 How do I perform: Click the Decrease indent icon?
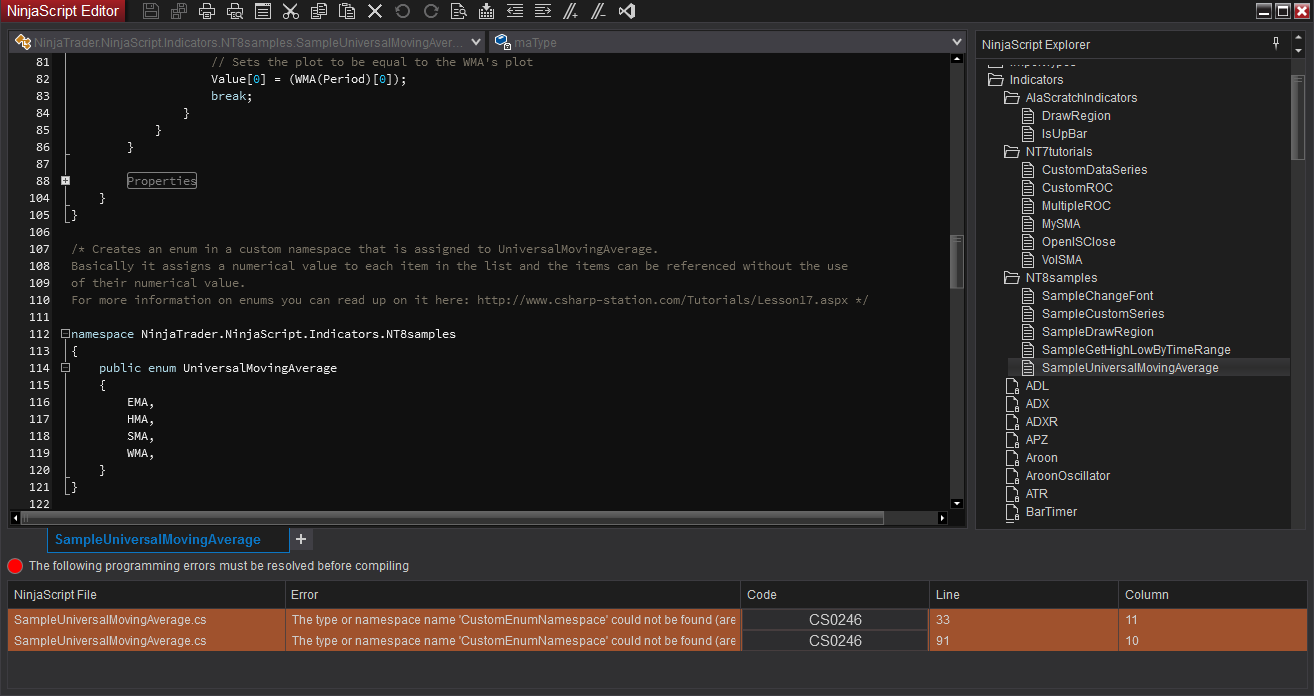coord(515,11)
